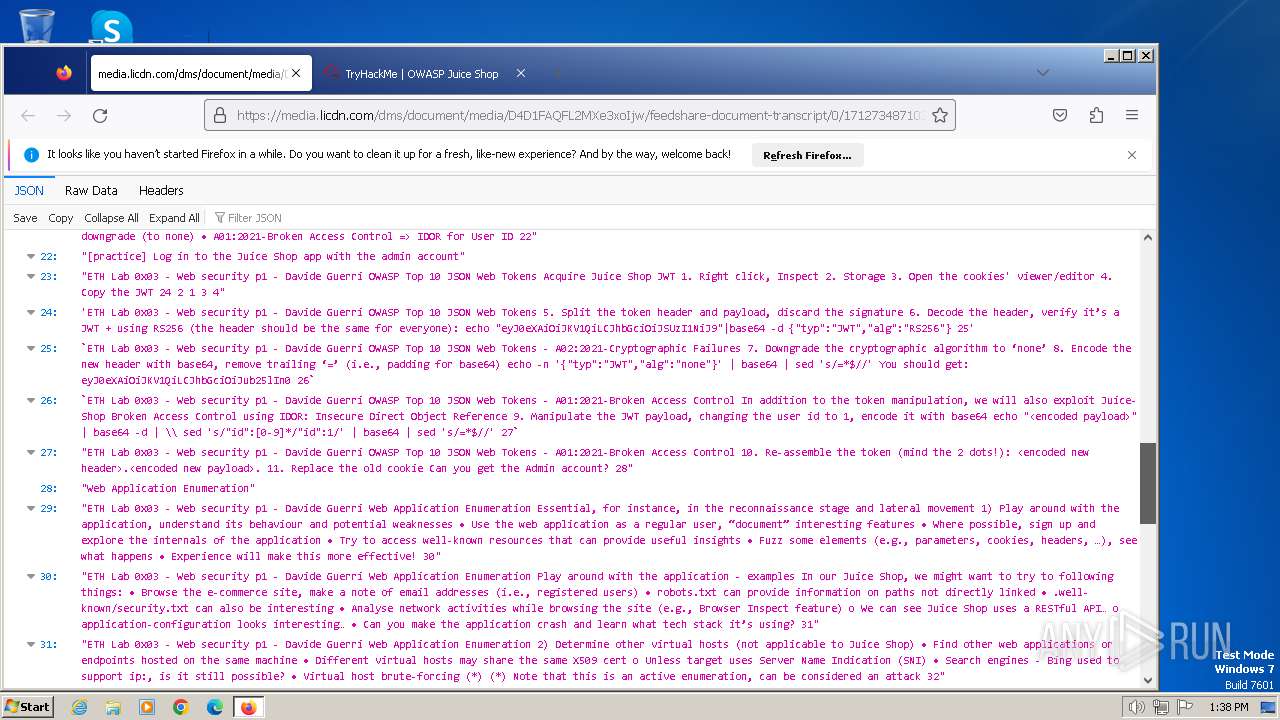Go forward using the forward arrow
This screenshot has width=1280, height=720.
point(64,116)
